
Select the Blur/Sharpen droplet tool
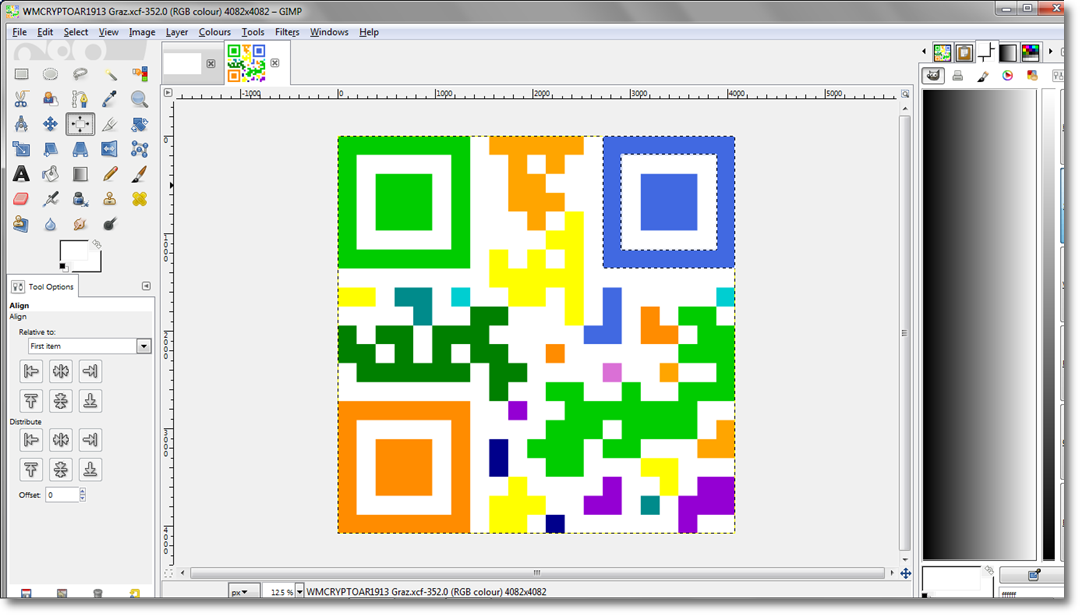50,224
